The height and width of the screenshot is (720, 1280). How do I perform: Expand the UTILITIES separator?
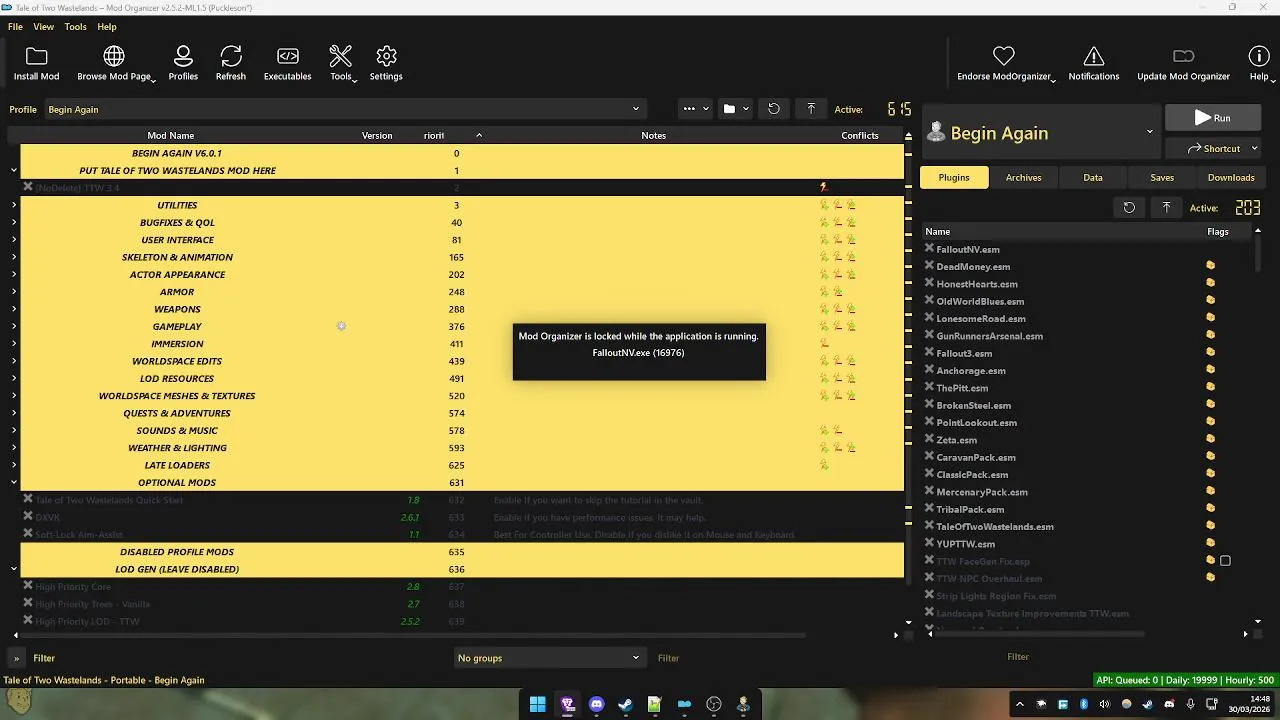coord(14,205)
